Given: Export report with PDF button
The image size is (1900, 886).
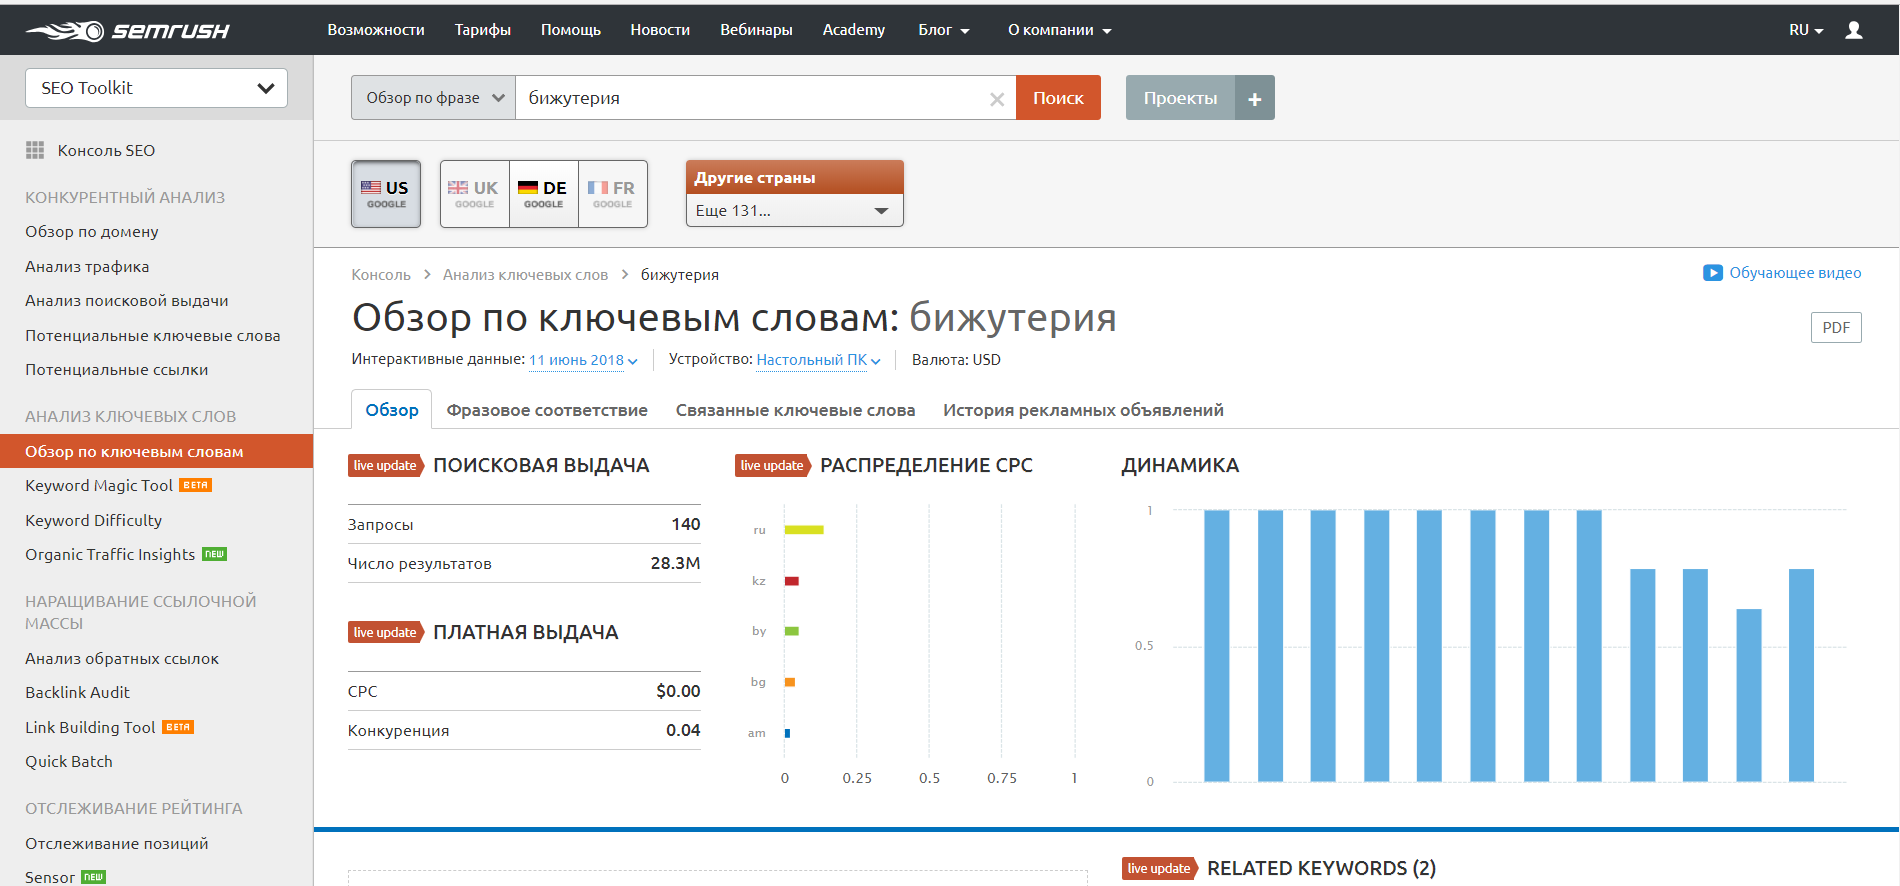Looking at the screenshot, I should click(x=1835, y=328).
